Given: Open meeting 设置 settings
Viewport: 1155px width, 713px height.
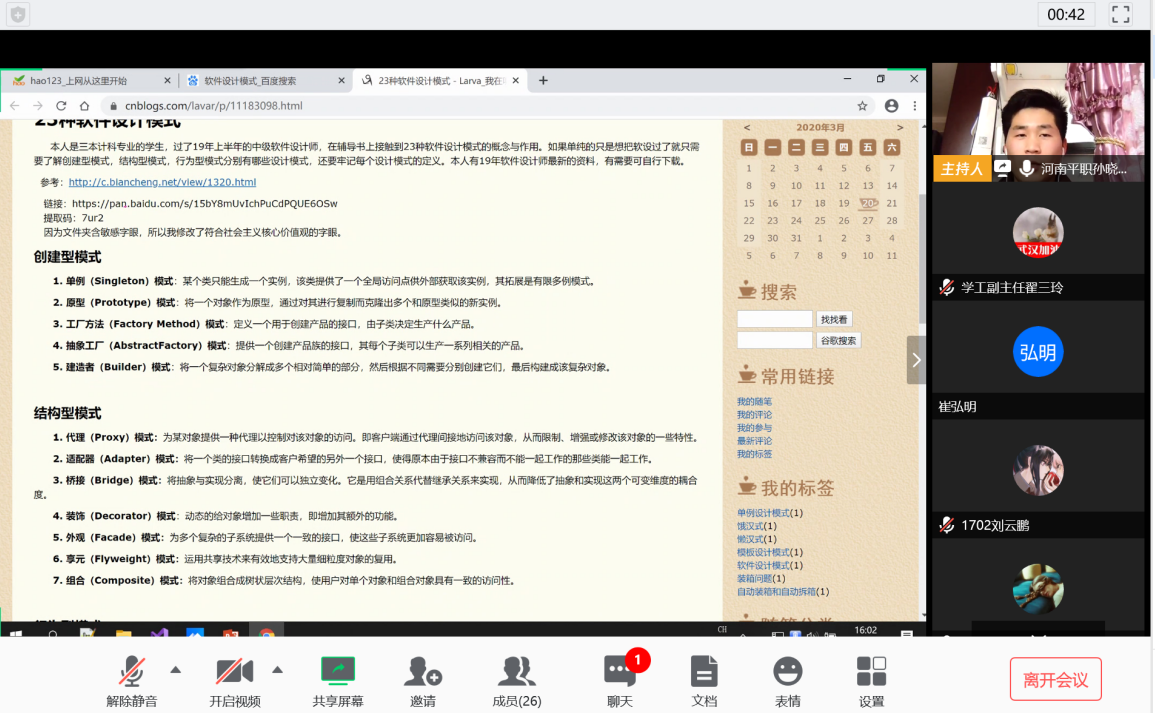Looking at the screenshot, I should coord(871,681).
